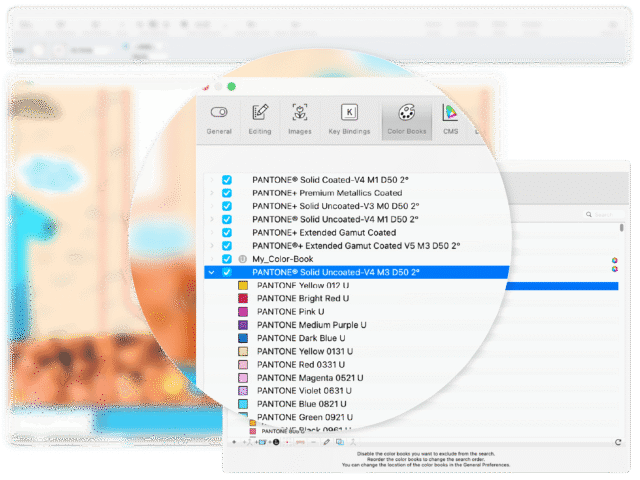Collapse PANTONE Solid Uncoated-V4 M3 D50 book
The image size is (640, 480).
212,272
